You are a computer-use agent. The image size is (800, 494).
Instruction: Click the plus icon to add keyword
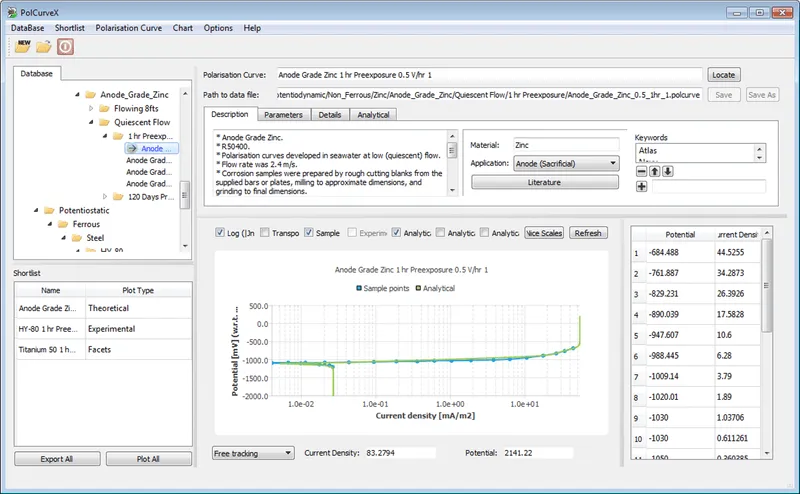[641, 186]
